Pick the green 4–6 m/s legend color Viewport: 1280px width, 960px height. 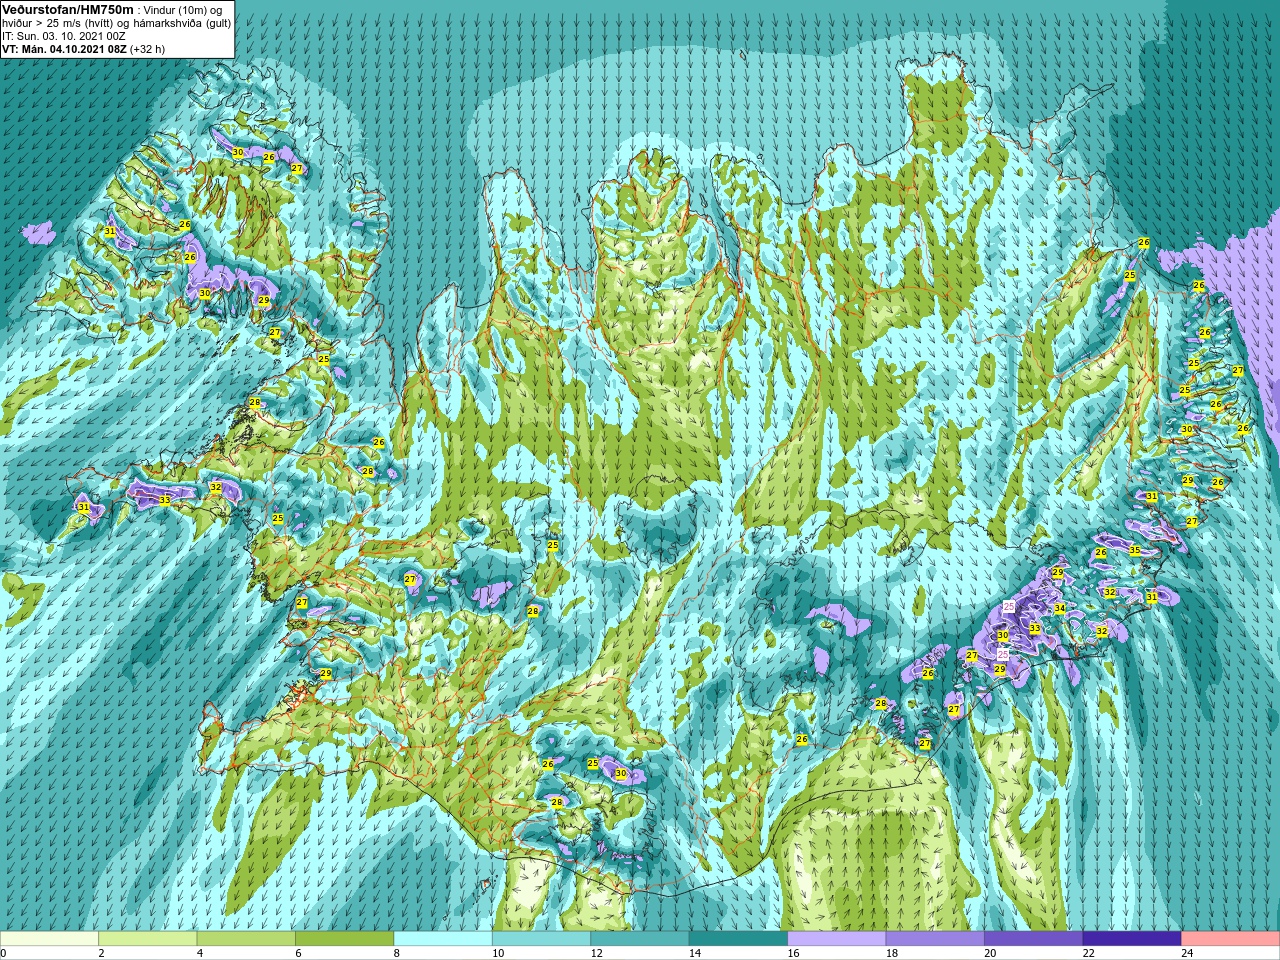click(x=246, y=939)
